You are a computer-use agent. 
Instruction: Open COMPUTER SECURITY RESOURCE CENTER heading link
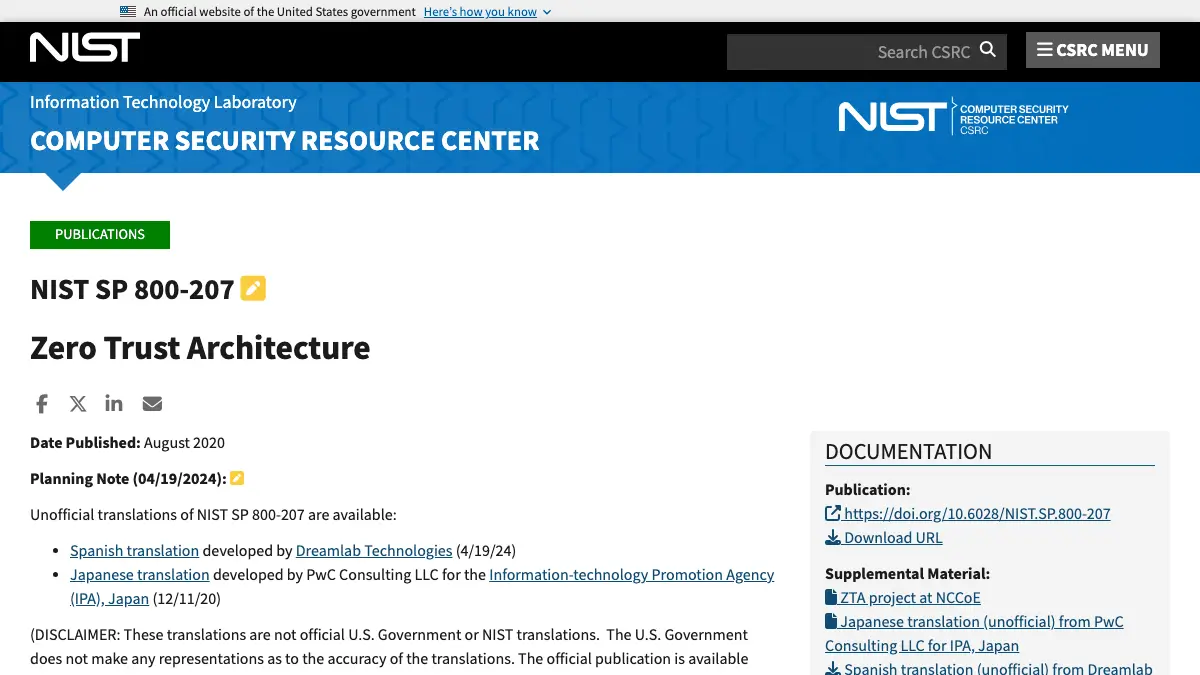click(x=285, y=141)
